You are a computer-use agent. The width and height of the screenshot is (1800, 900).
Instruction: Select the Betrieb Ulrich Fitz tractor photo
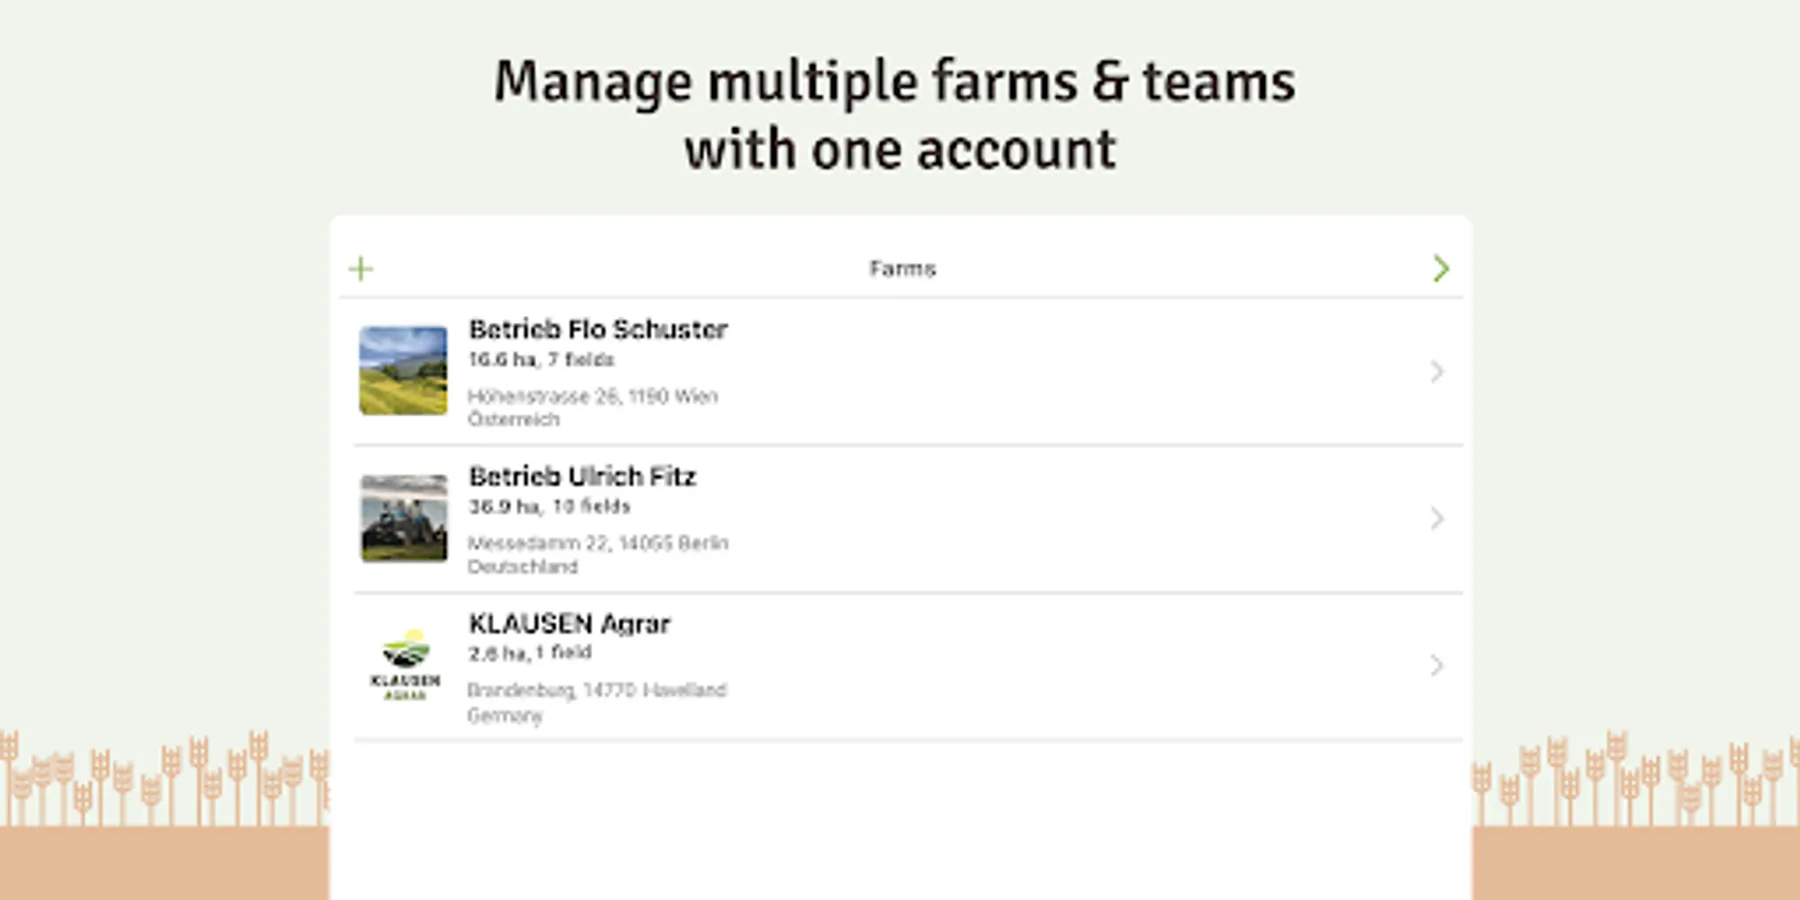click(403, 518)
